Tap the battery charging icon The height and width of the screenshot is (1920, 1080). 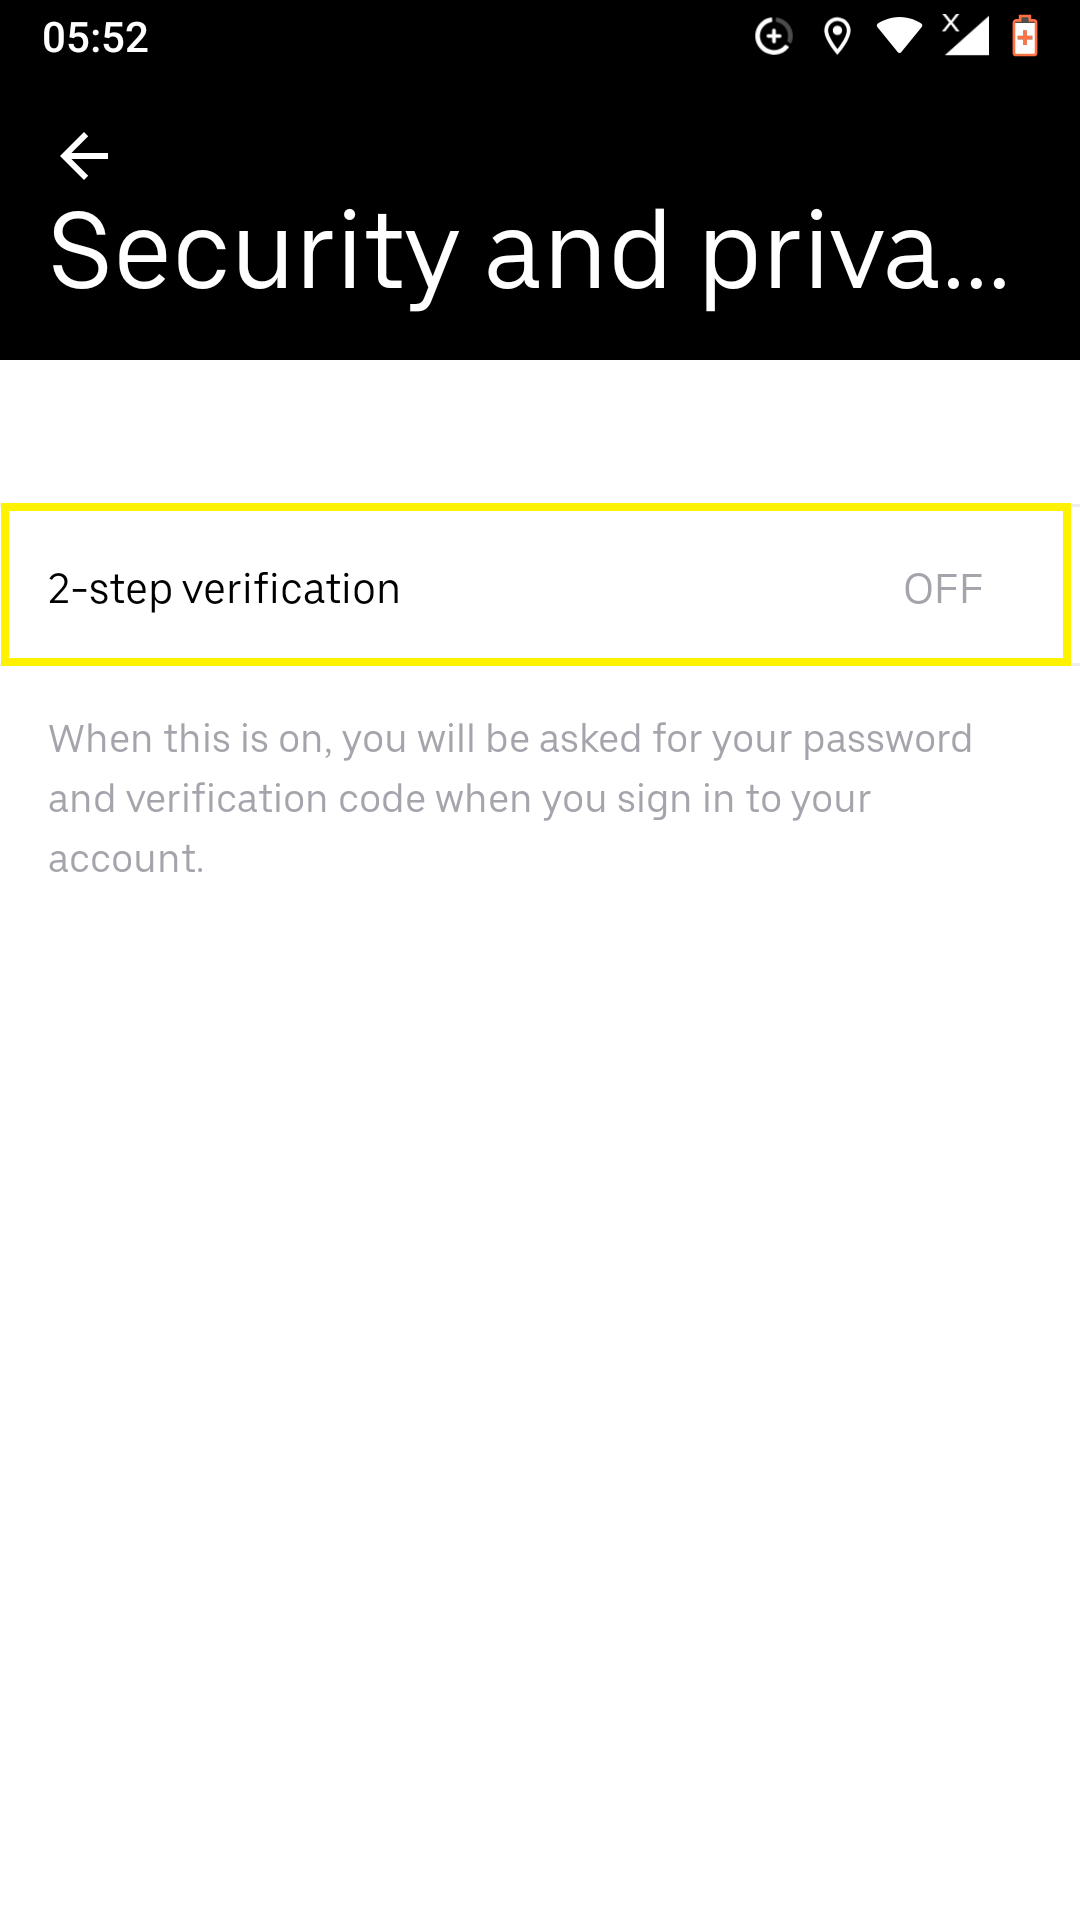1025,36
